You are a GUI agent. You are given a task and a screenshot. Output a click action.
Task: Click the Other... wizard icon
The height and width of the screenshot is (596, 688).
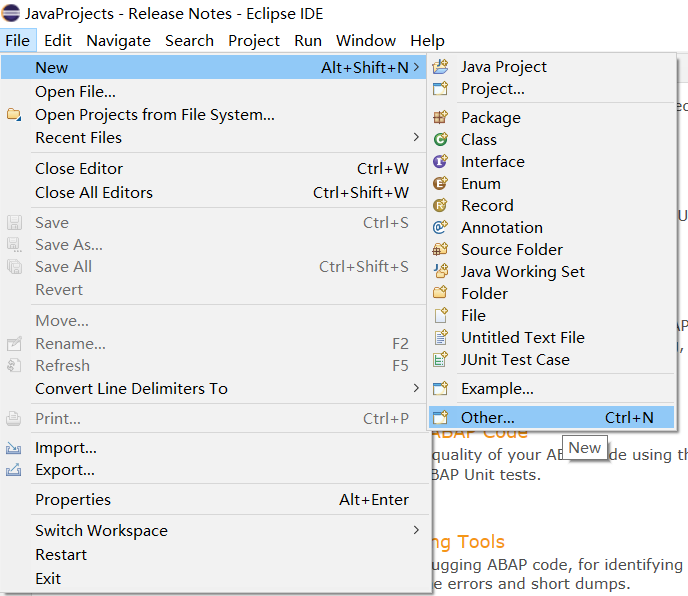(x=441, y=417)
